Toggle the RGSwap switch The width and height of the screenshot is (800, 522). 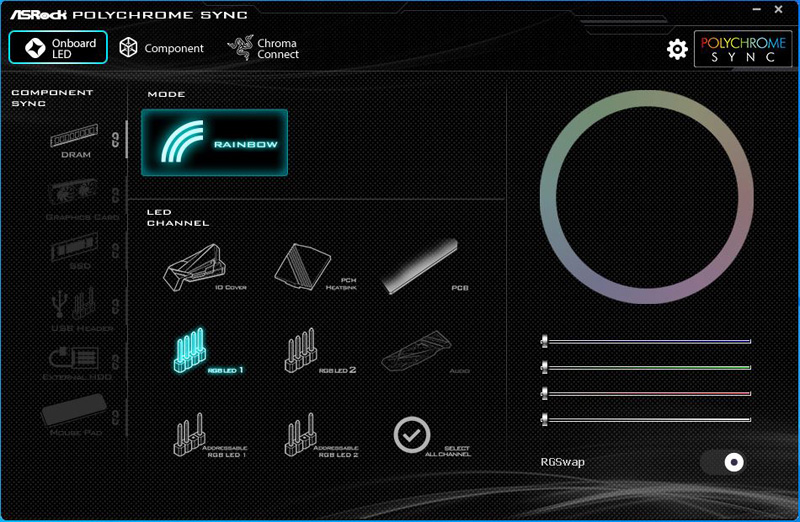pyautogui.click(x=723, y=462)
